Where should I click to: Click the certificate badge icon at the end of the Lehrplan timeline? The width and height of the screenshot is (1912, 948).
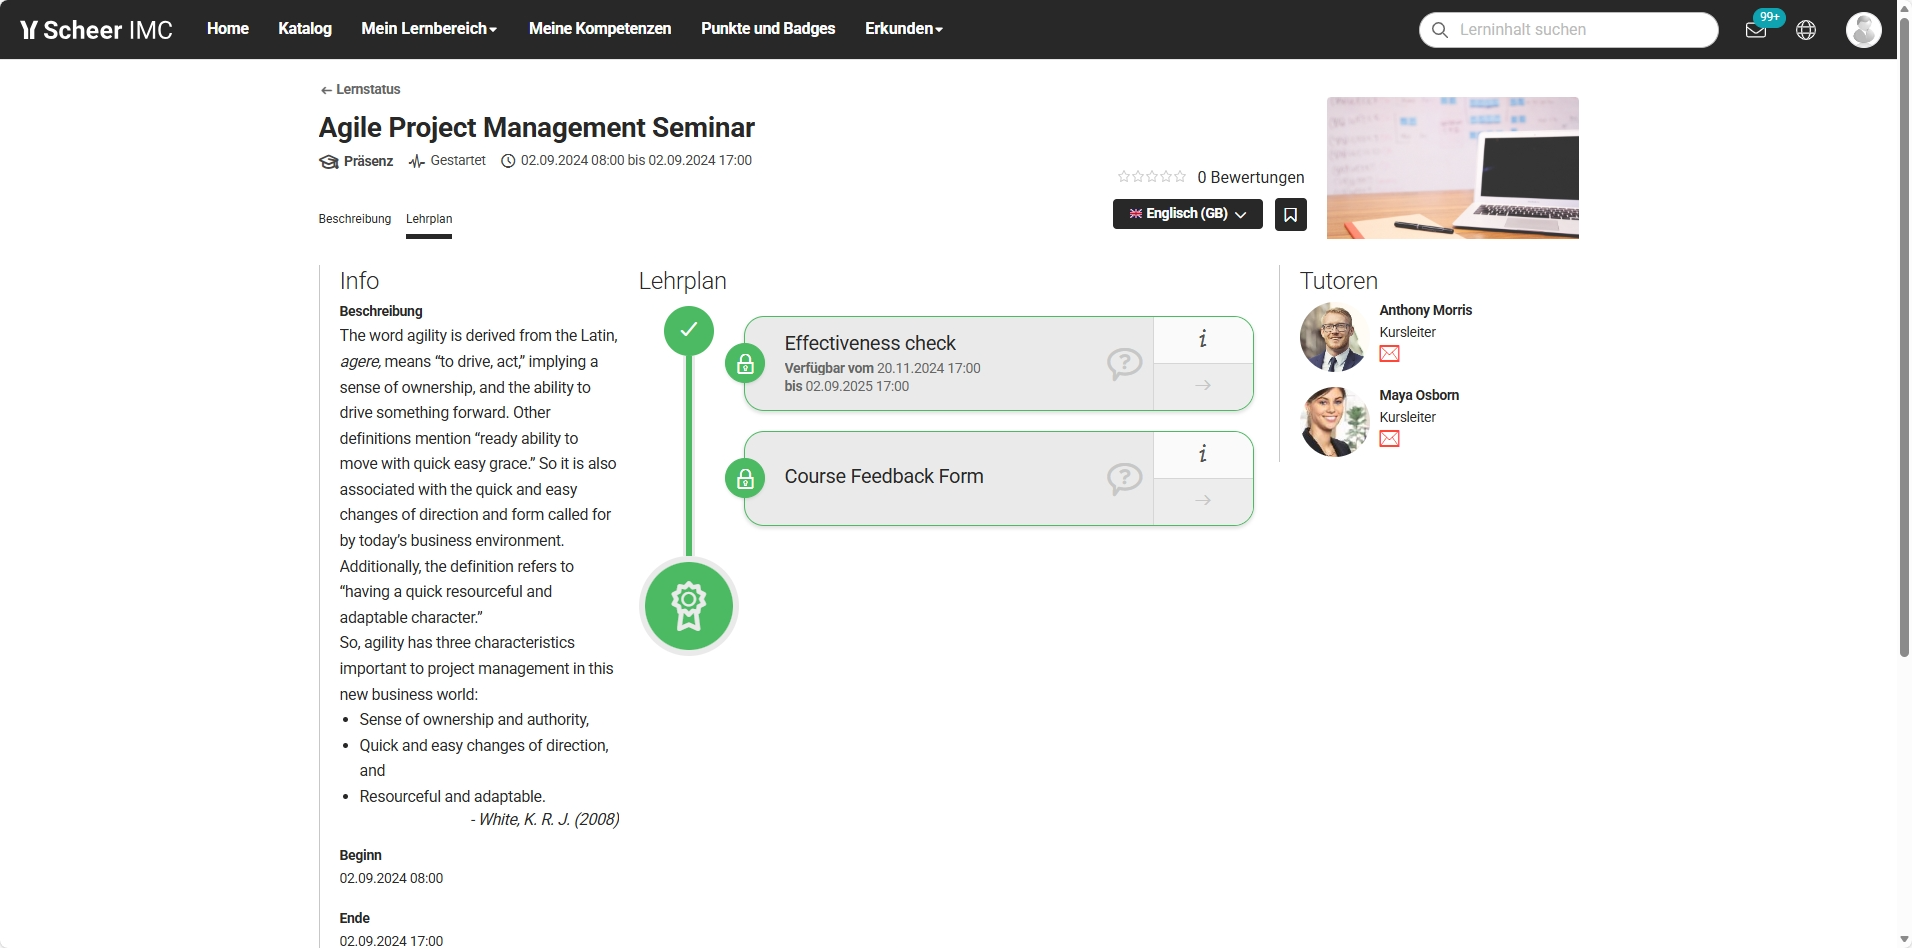click(x=689, y=606)
